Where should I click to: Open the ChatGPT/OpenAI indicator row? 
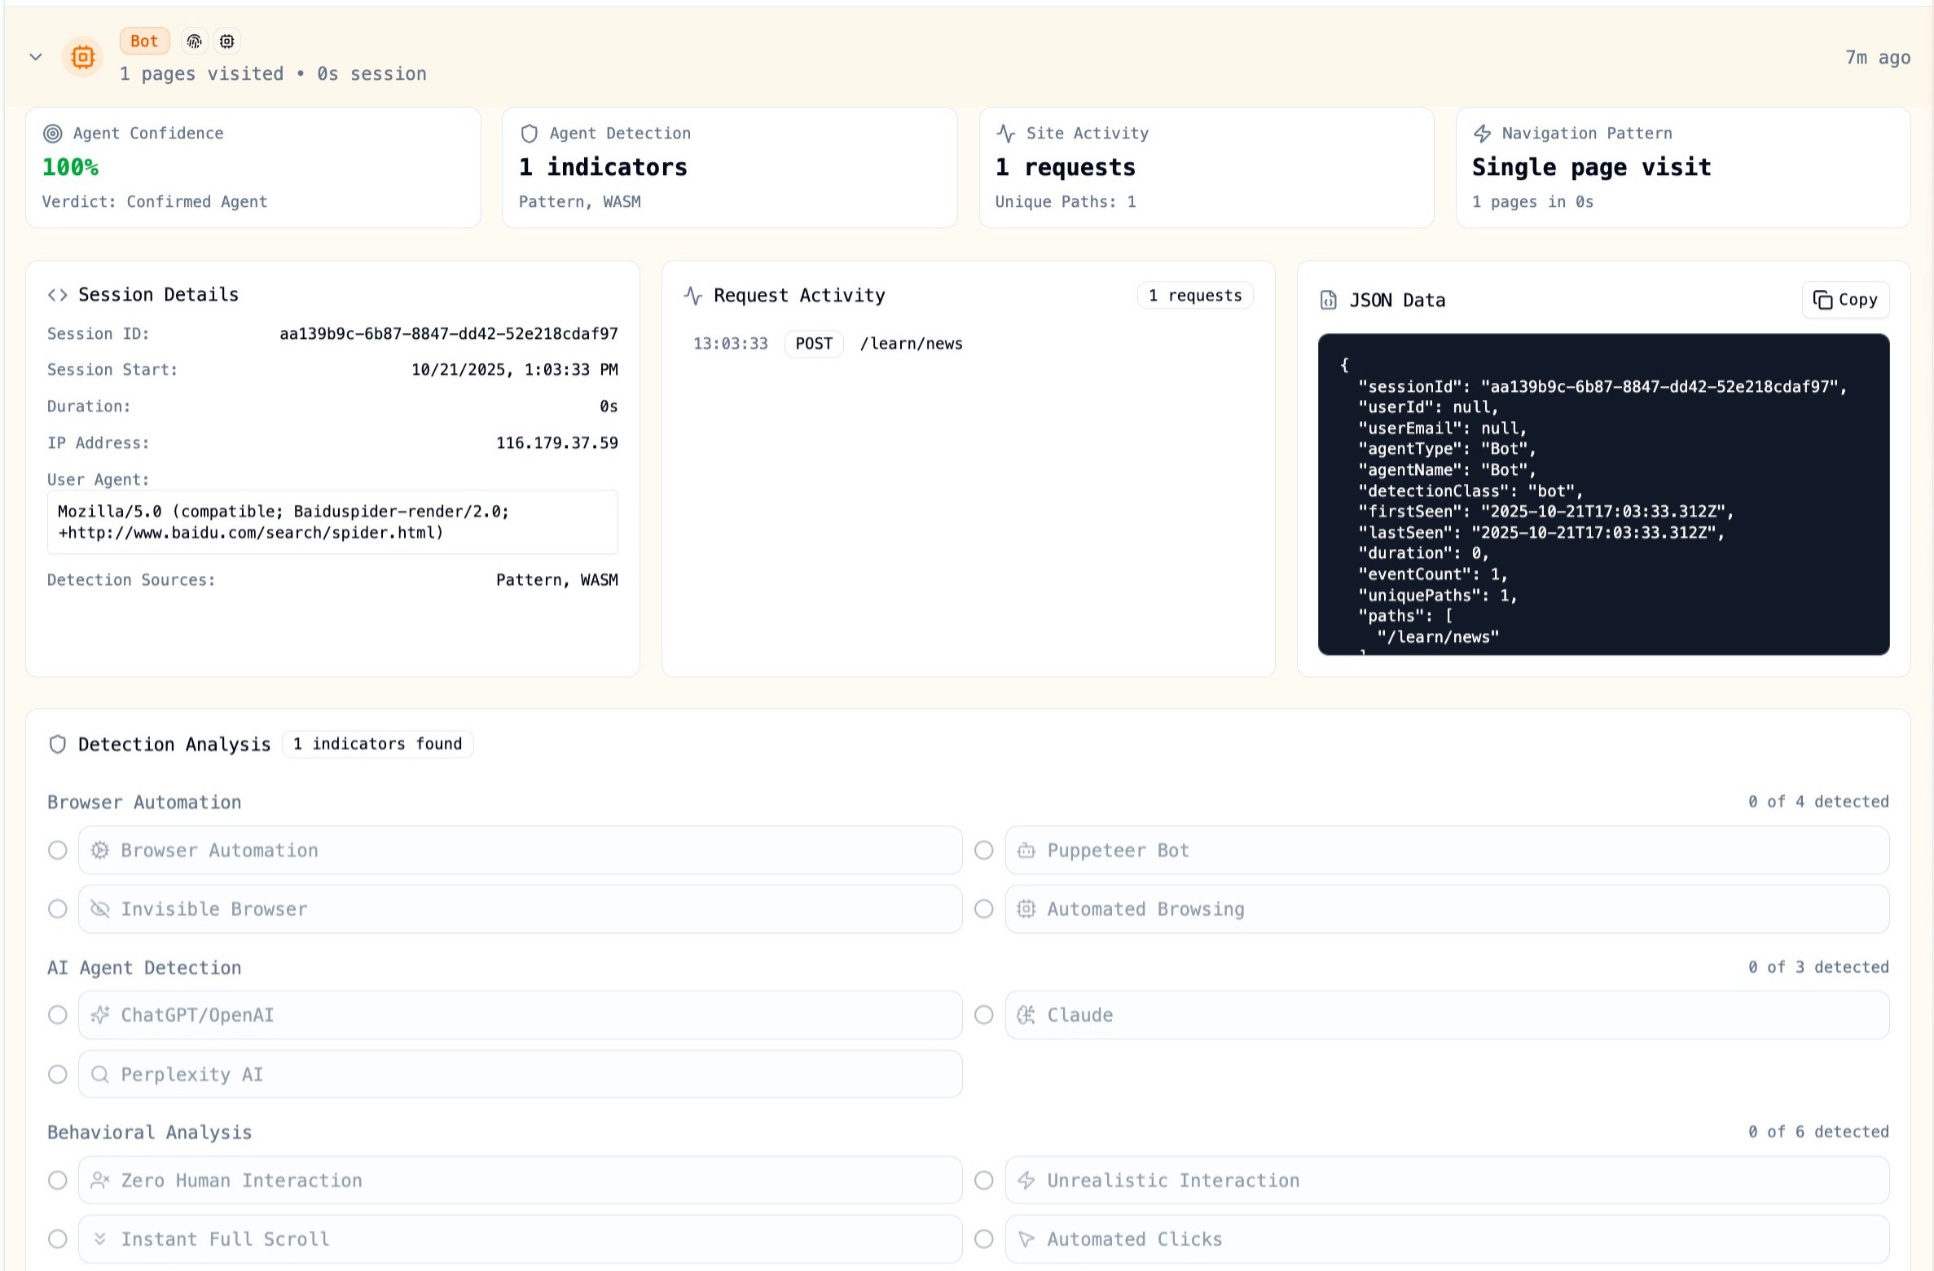click(520, 1015)
